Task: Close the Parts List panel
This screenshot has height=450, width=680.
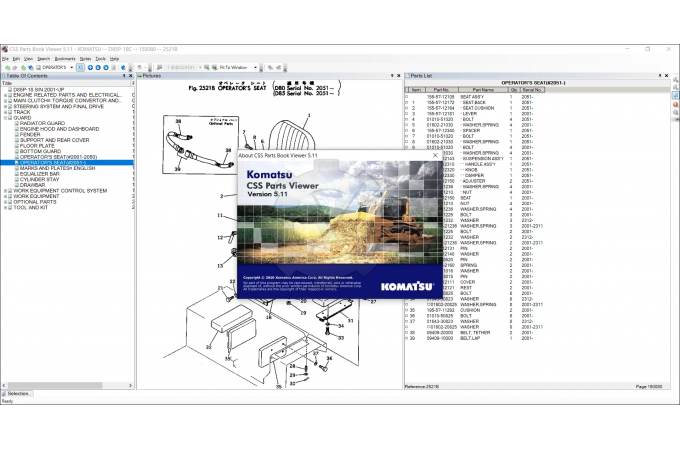Action: [667, 76]
